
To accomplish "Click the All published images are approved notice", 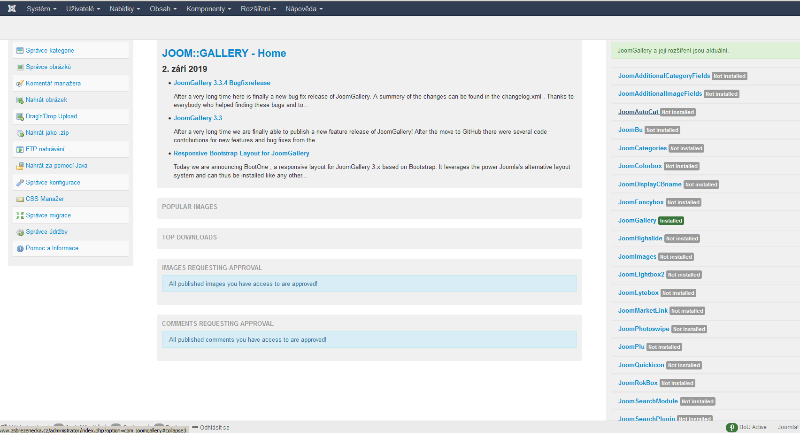I will [369, 284].
